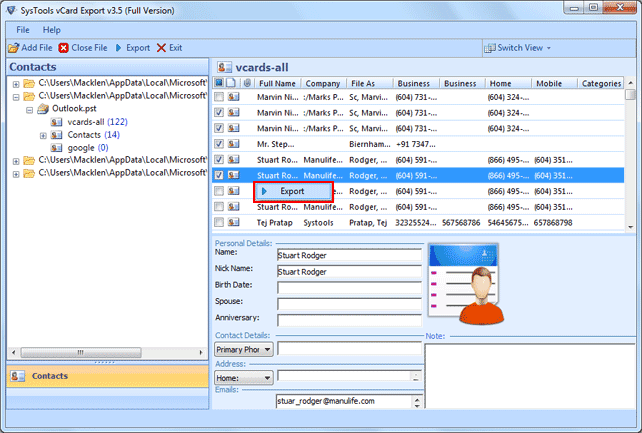Open the Help menu

pos(52,30)
